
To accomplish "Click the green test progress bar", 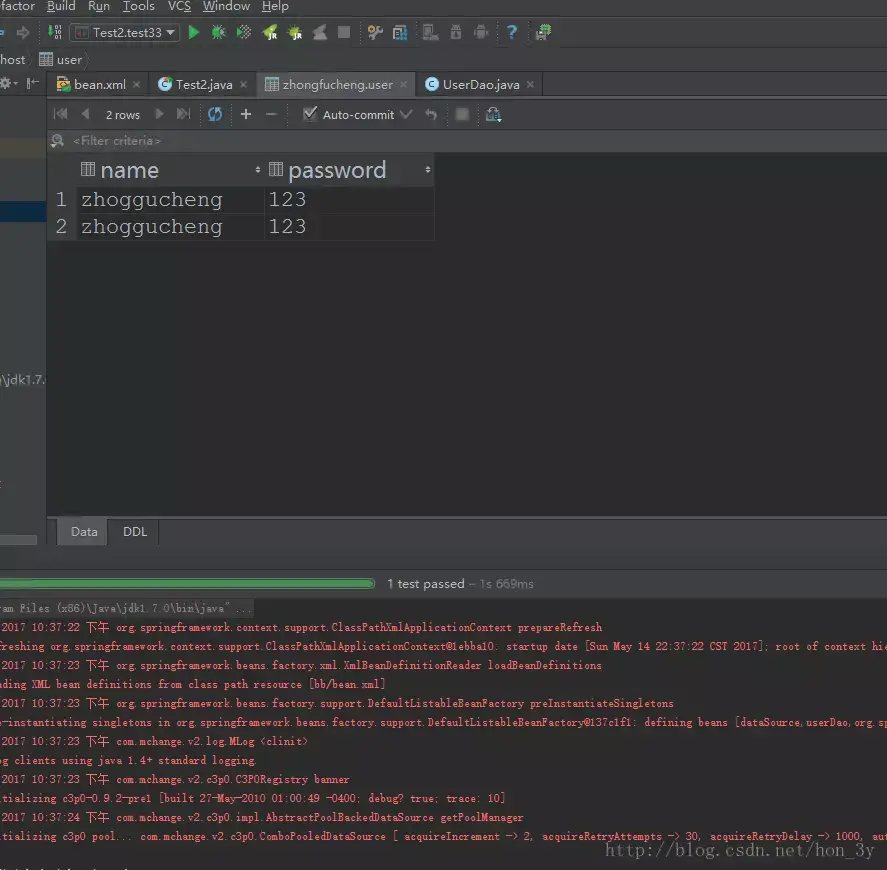I will 187,583.
